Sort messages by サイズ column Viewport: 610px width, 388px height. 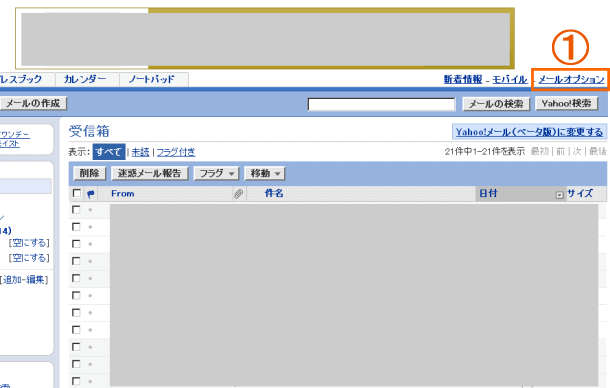click(580, 193)
